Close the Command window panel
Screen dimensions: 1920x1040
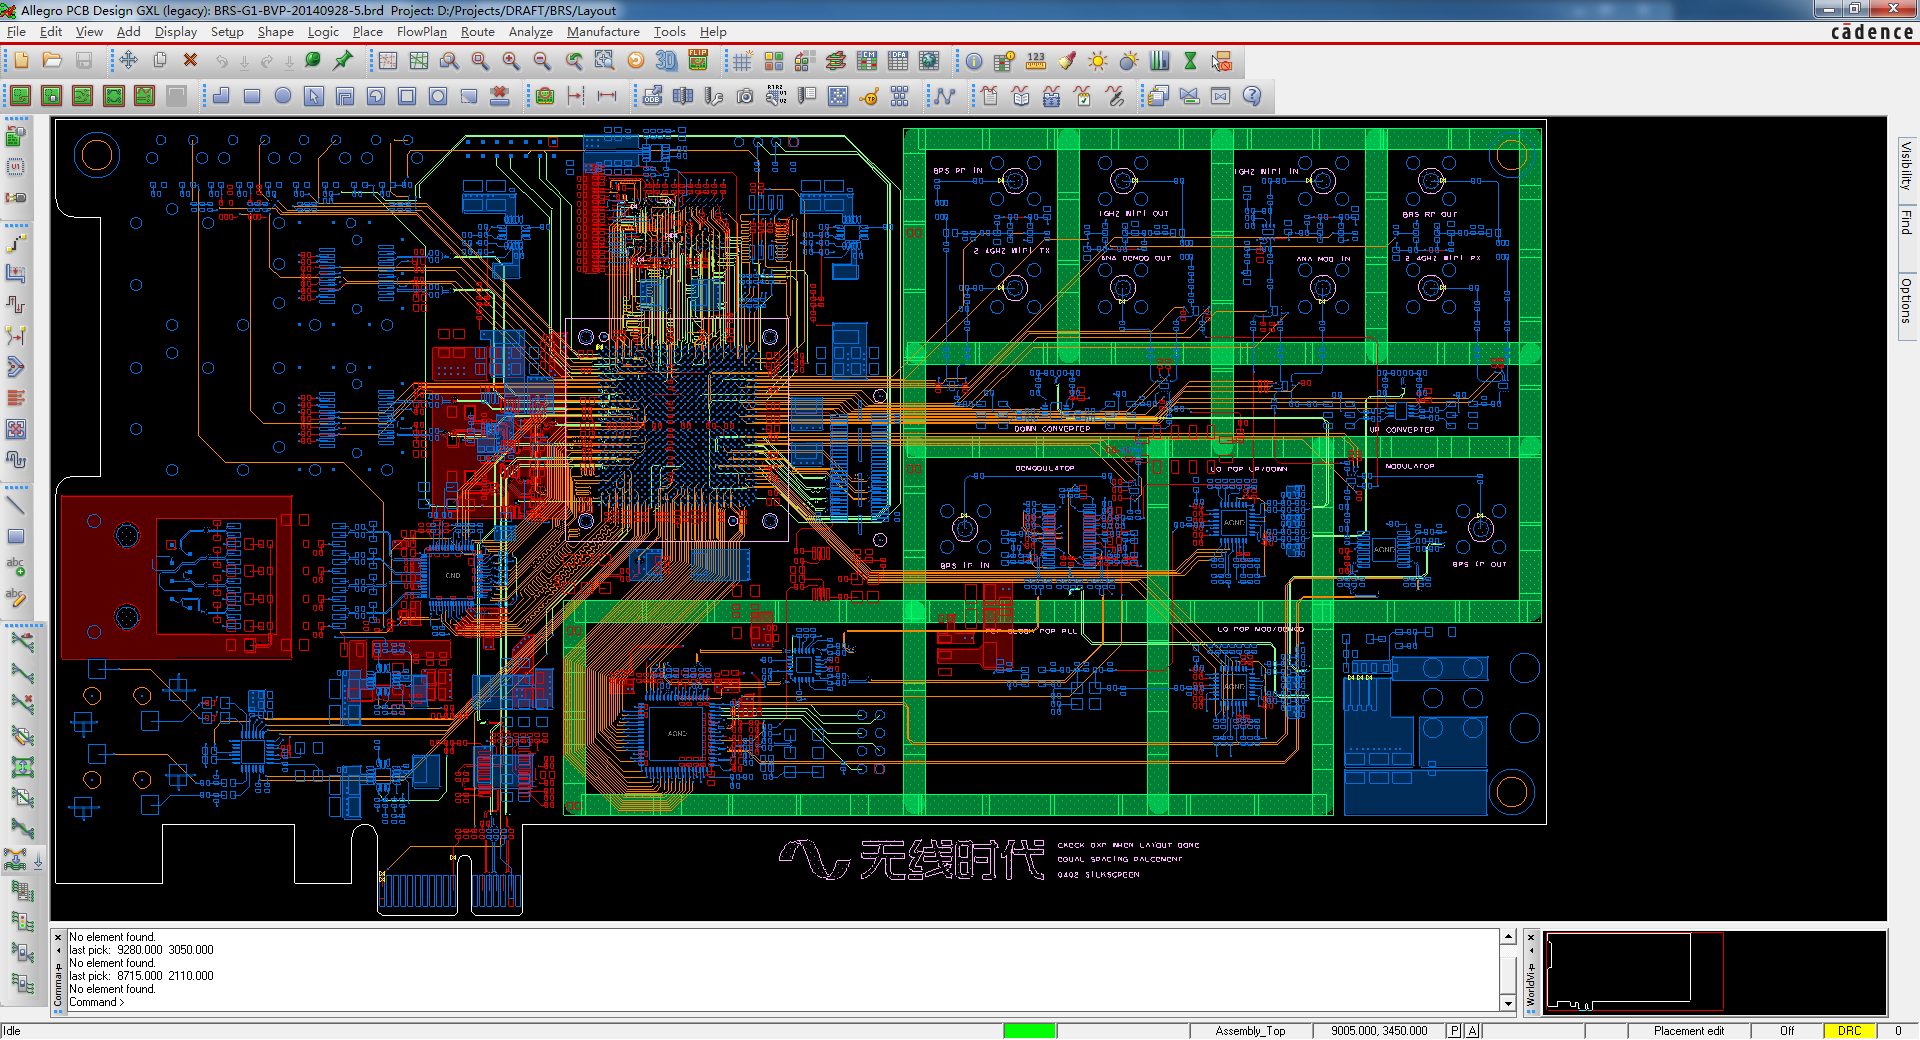pyautogui.click(x=58, y=937)
